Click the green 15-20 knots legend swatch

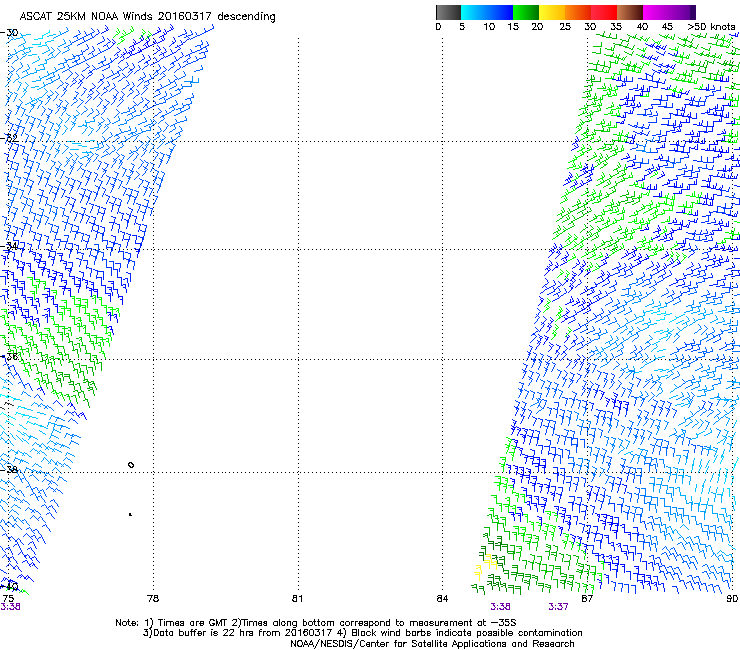pos(526,12)
